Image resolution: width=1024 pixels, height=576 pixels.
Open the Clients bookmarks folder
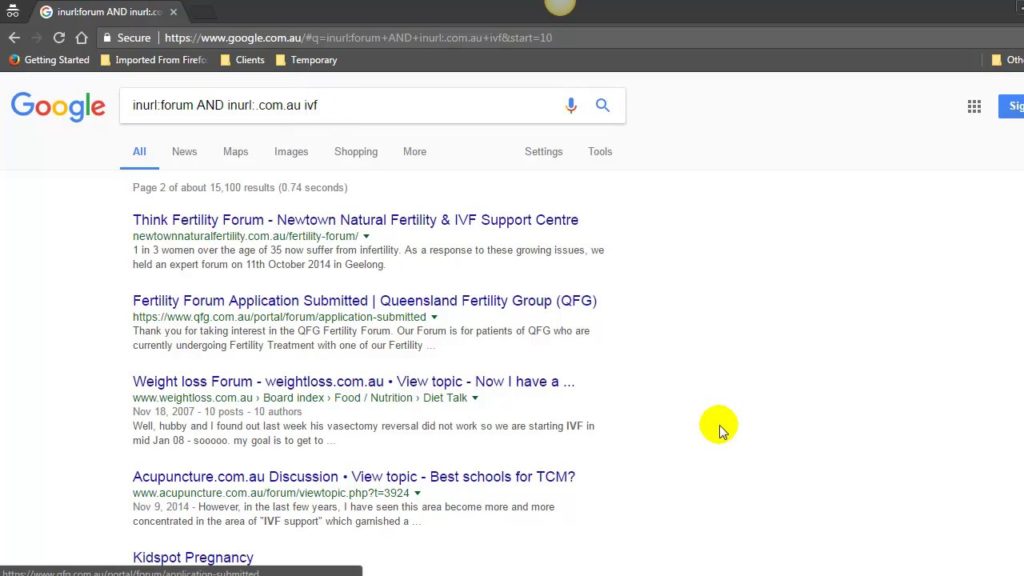(x=243, y=60)
